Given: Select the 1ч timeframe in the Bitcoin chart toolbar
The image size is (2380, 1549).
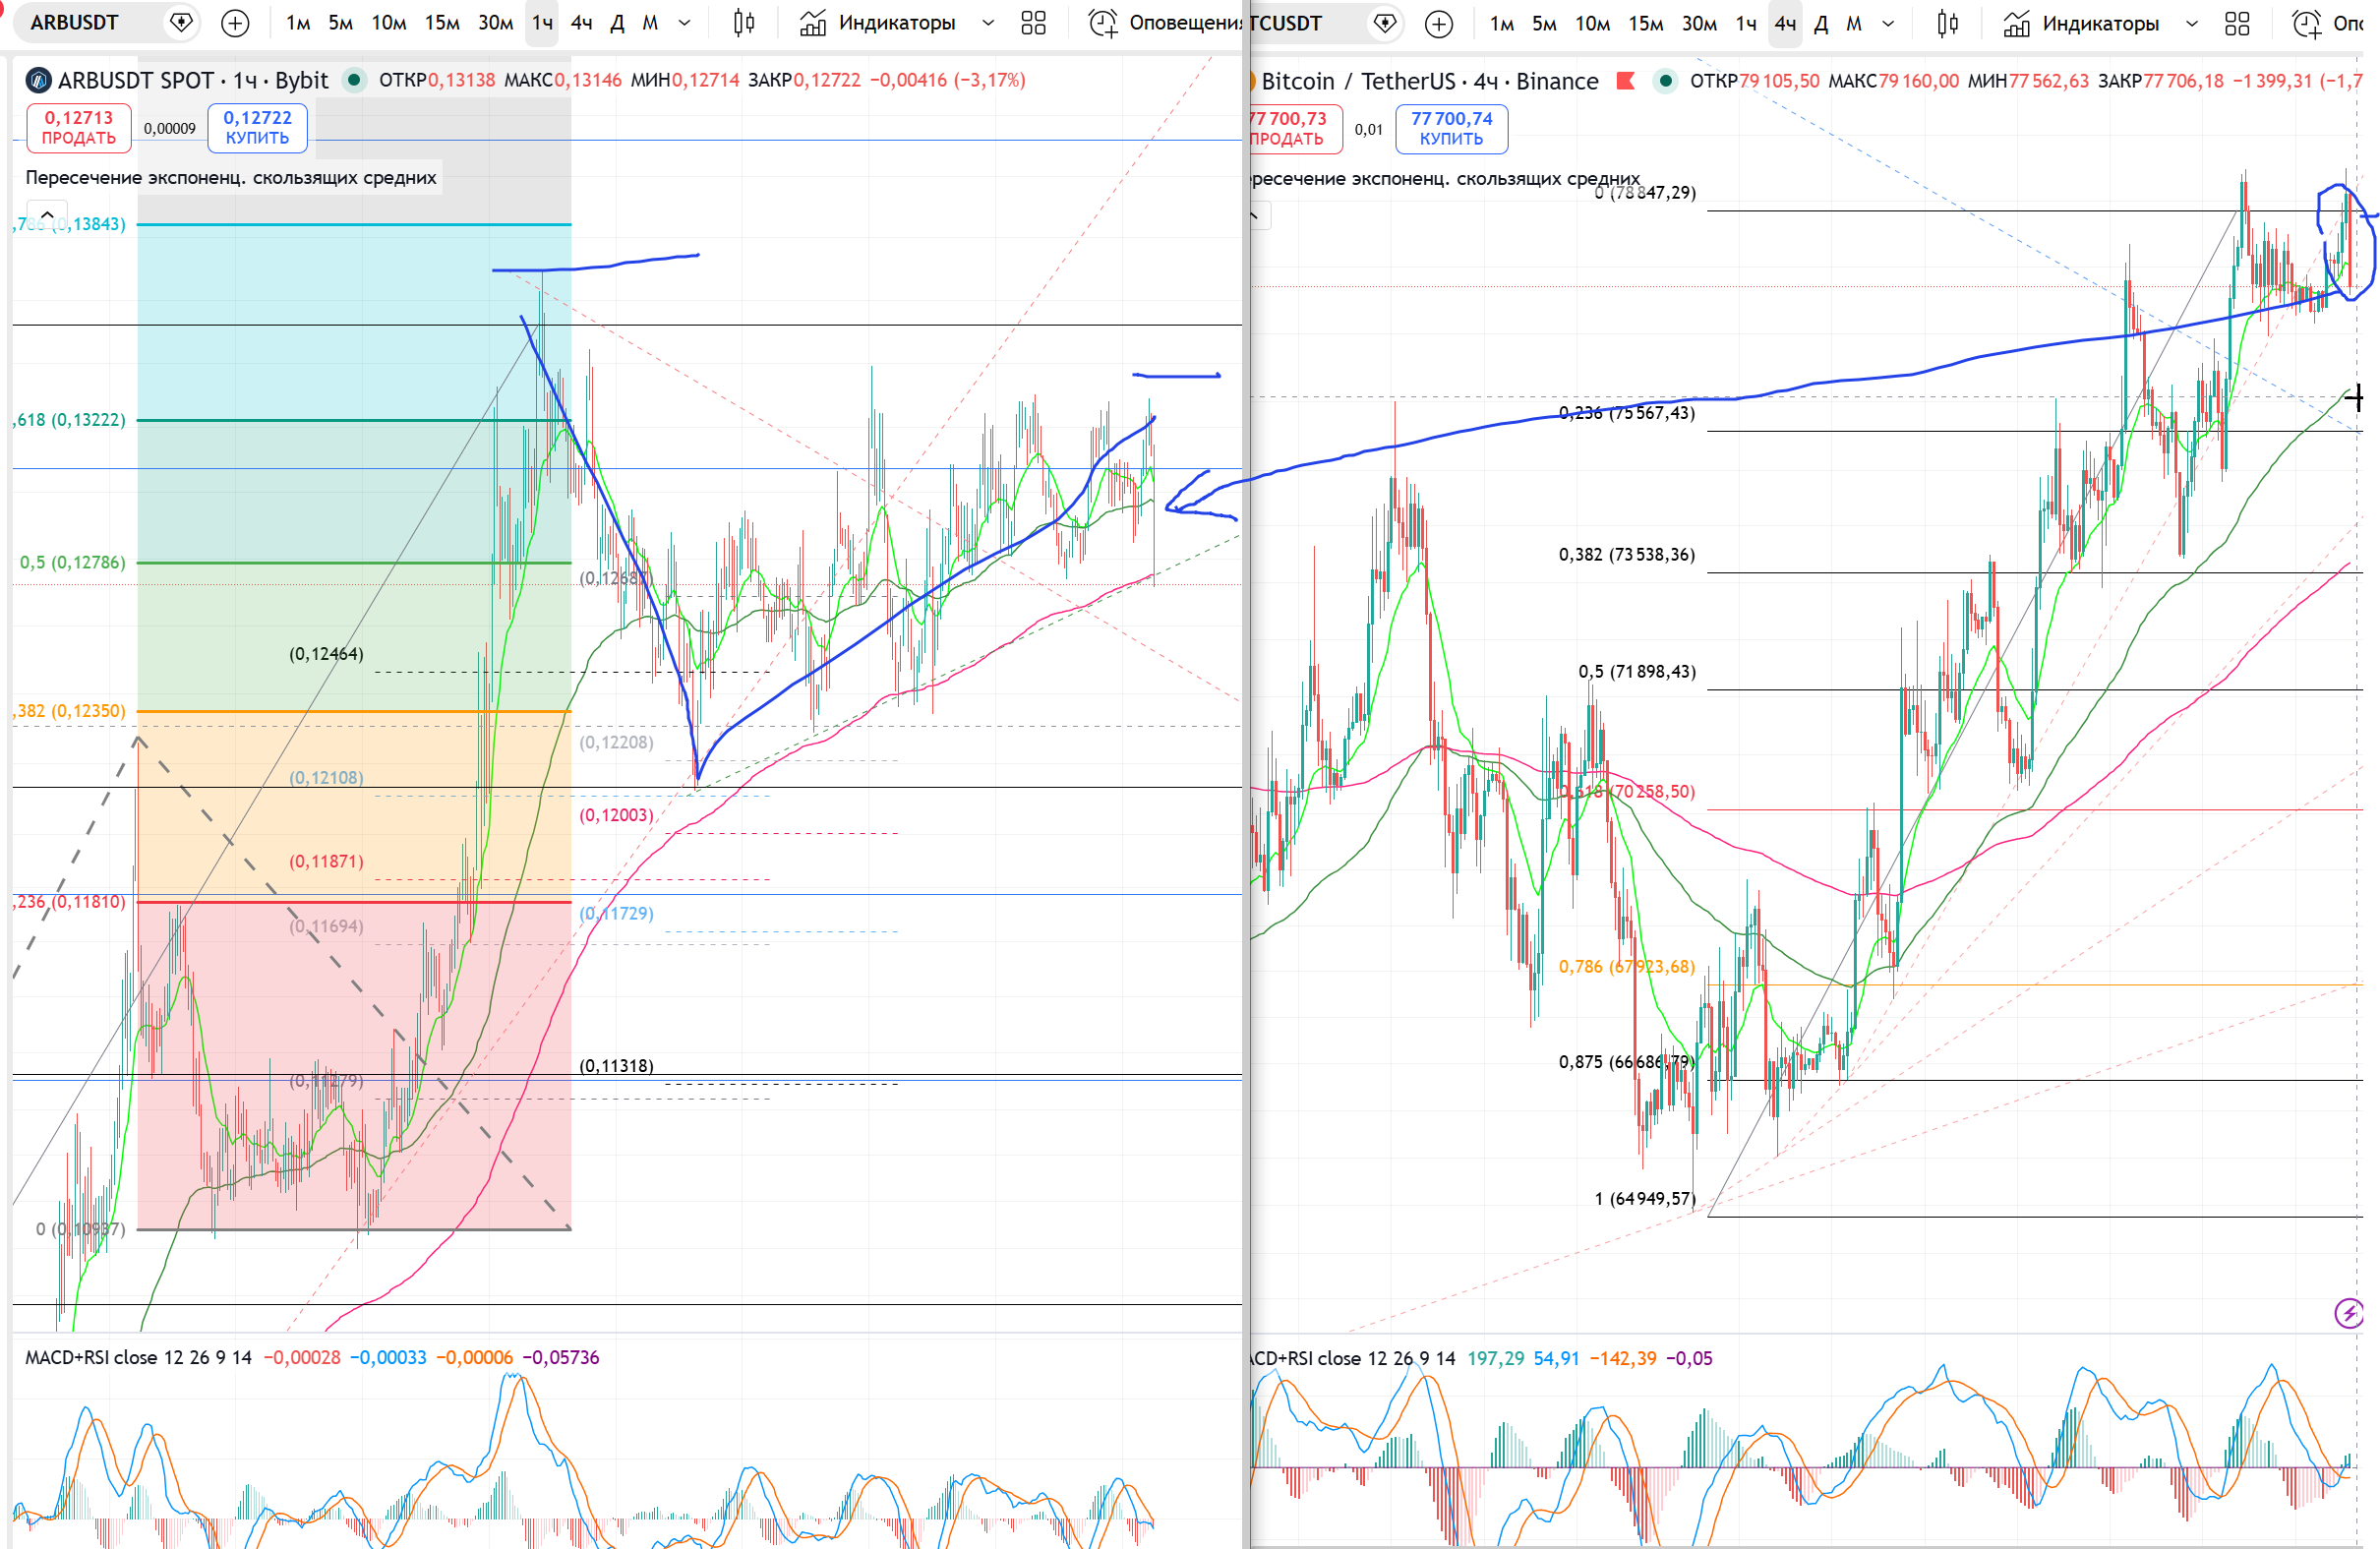Looking at the screenshot, I should pos(1746,23).
